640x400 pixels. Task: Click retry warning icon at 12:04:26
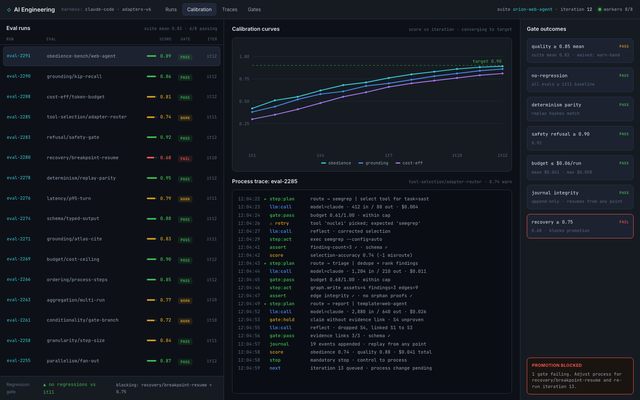[x=271, y=223]
